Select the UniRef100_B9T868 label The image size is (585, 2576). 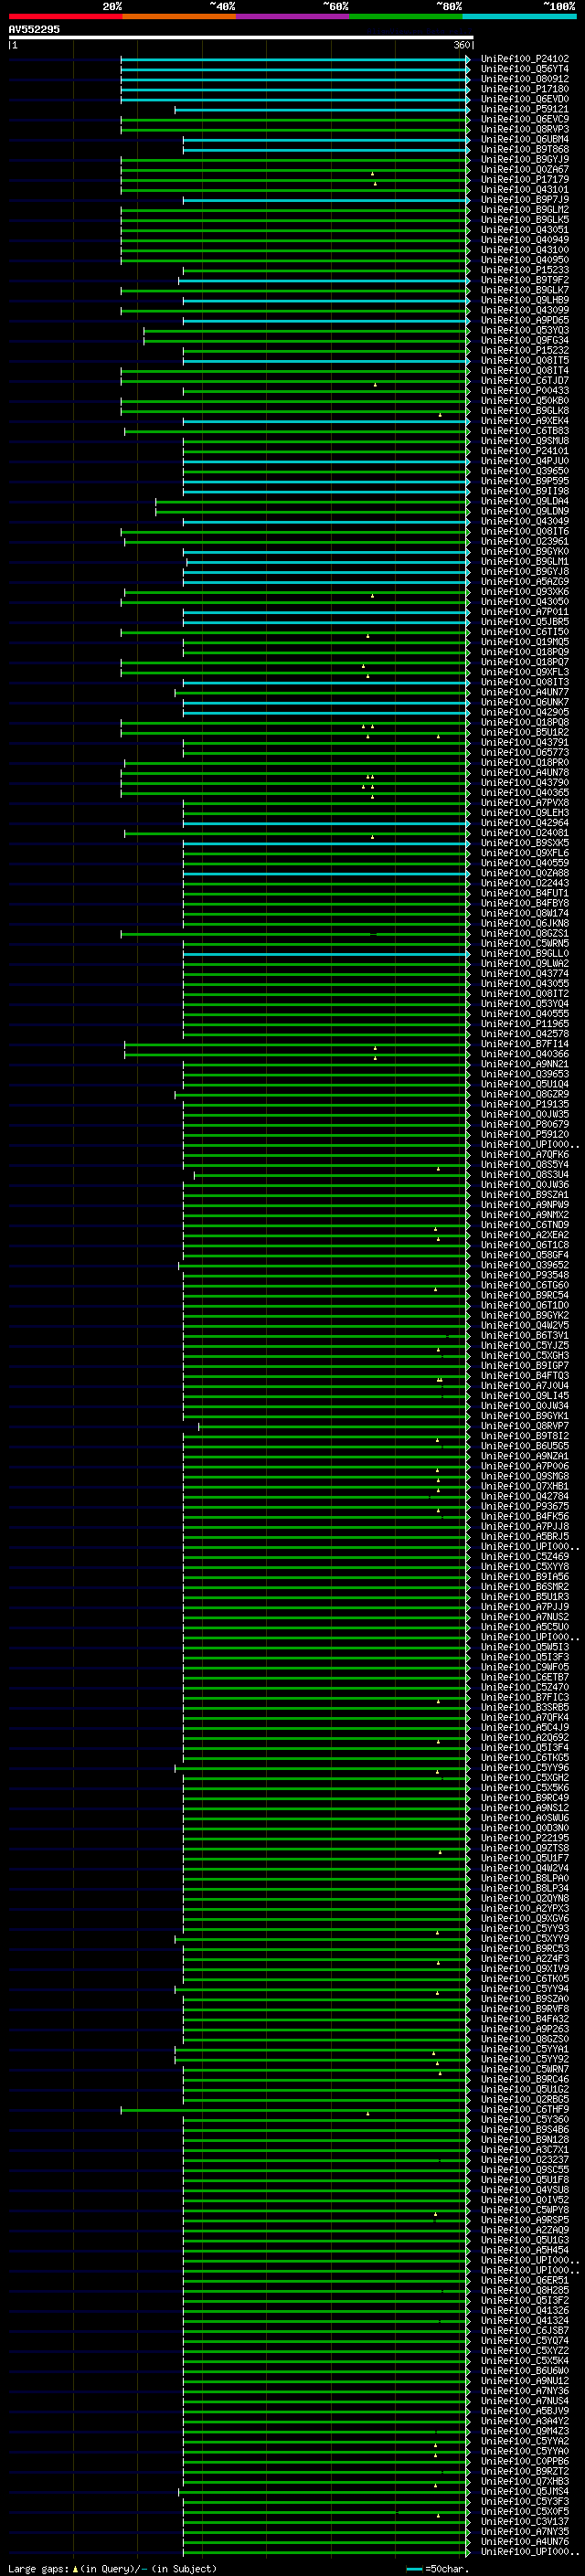(x=524, y=149)
